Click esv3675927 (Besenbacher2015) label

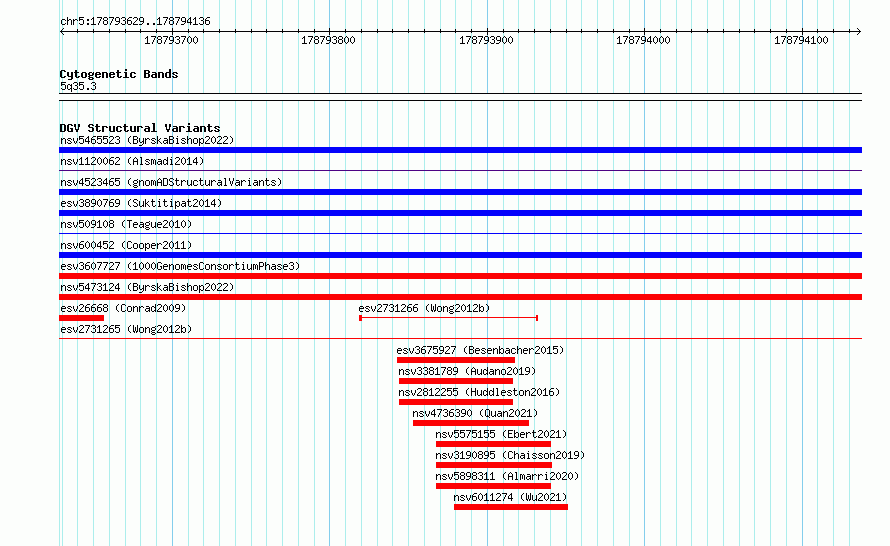click(x=480, y=350)
